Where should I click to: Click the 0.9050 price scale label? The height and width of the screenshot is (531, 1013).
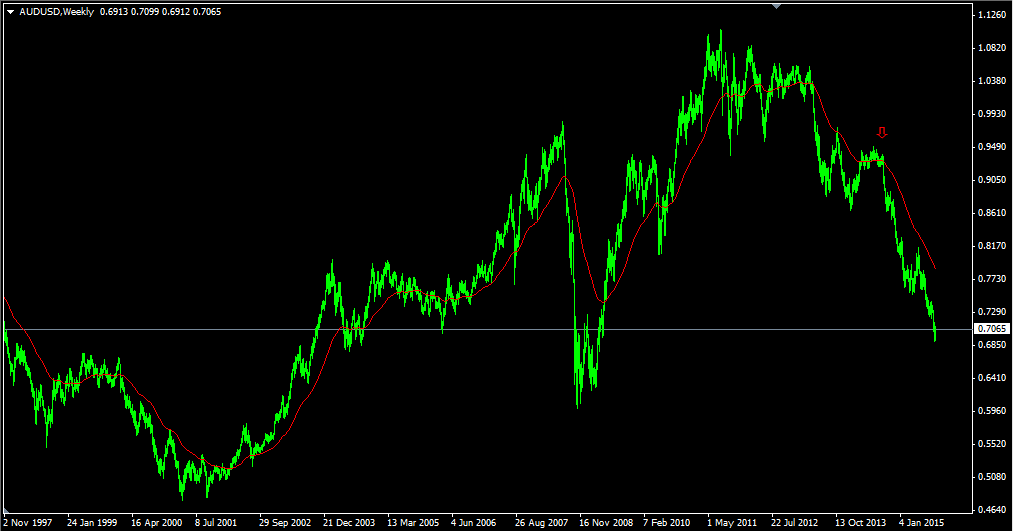[x=992, y=180]
